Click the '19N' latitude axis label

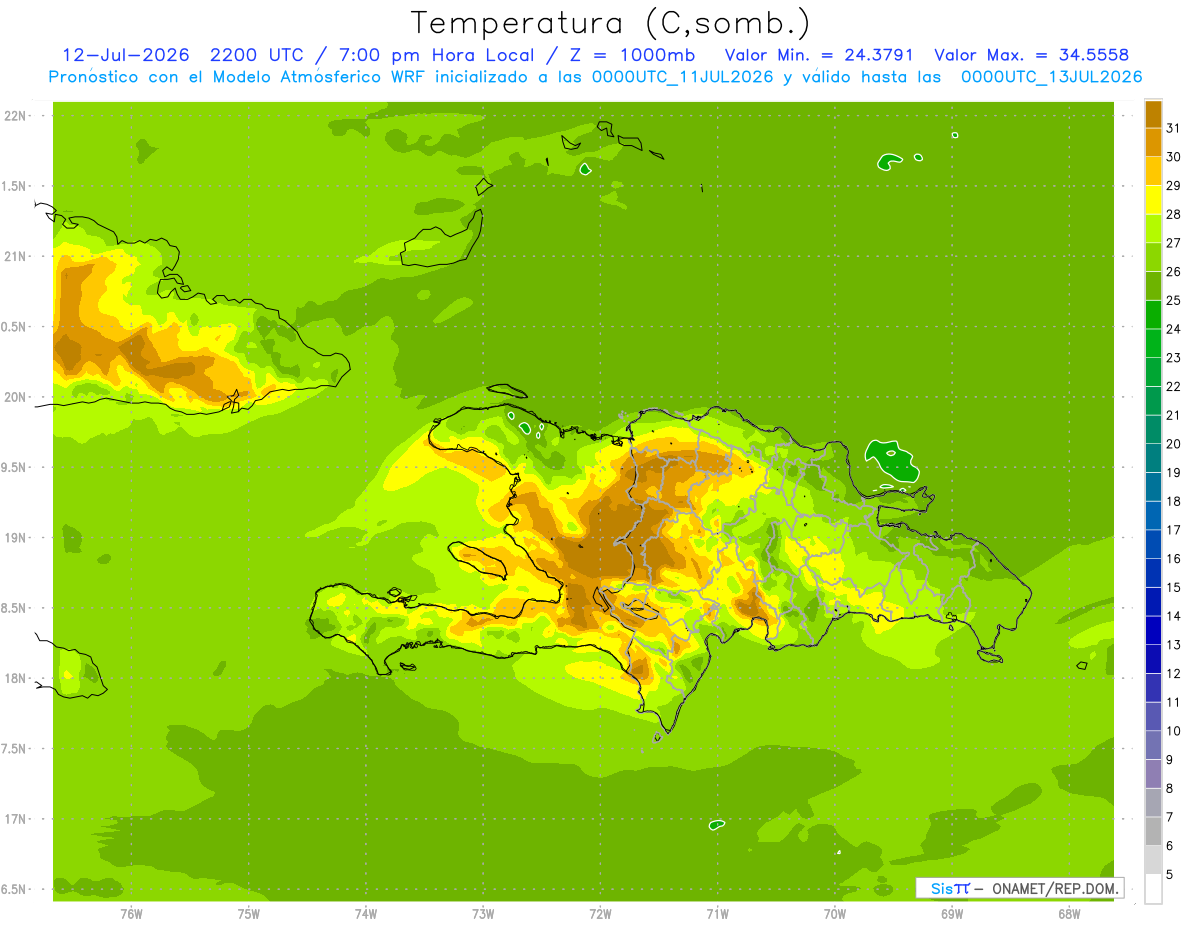[x=16, y=538]
